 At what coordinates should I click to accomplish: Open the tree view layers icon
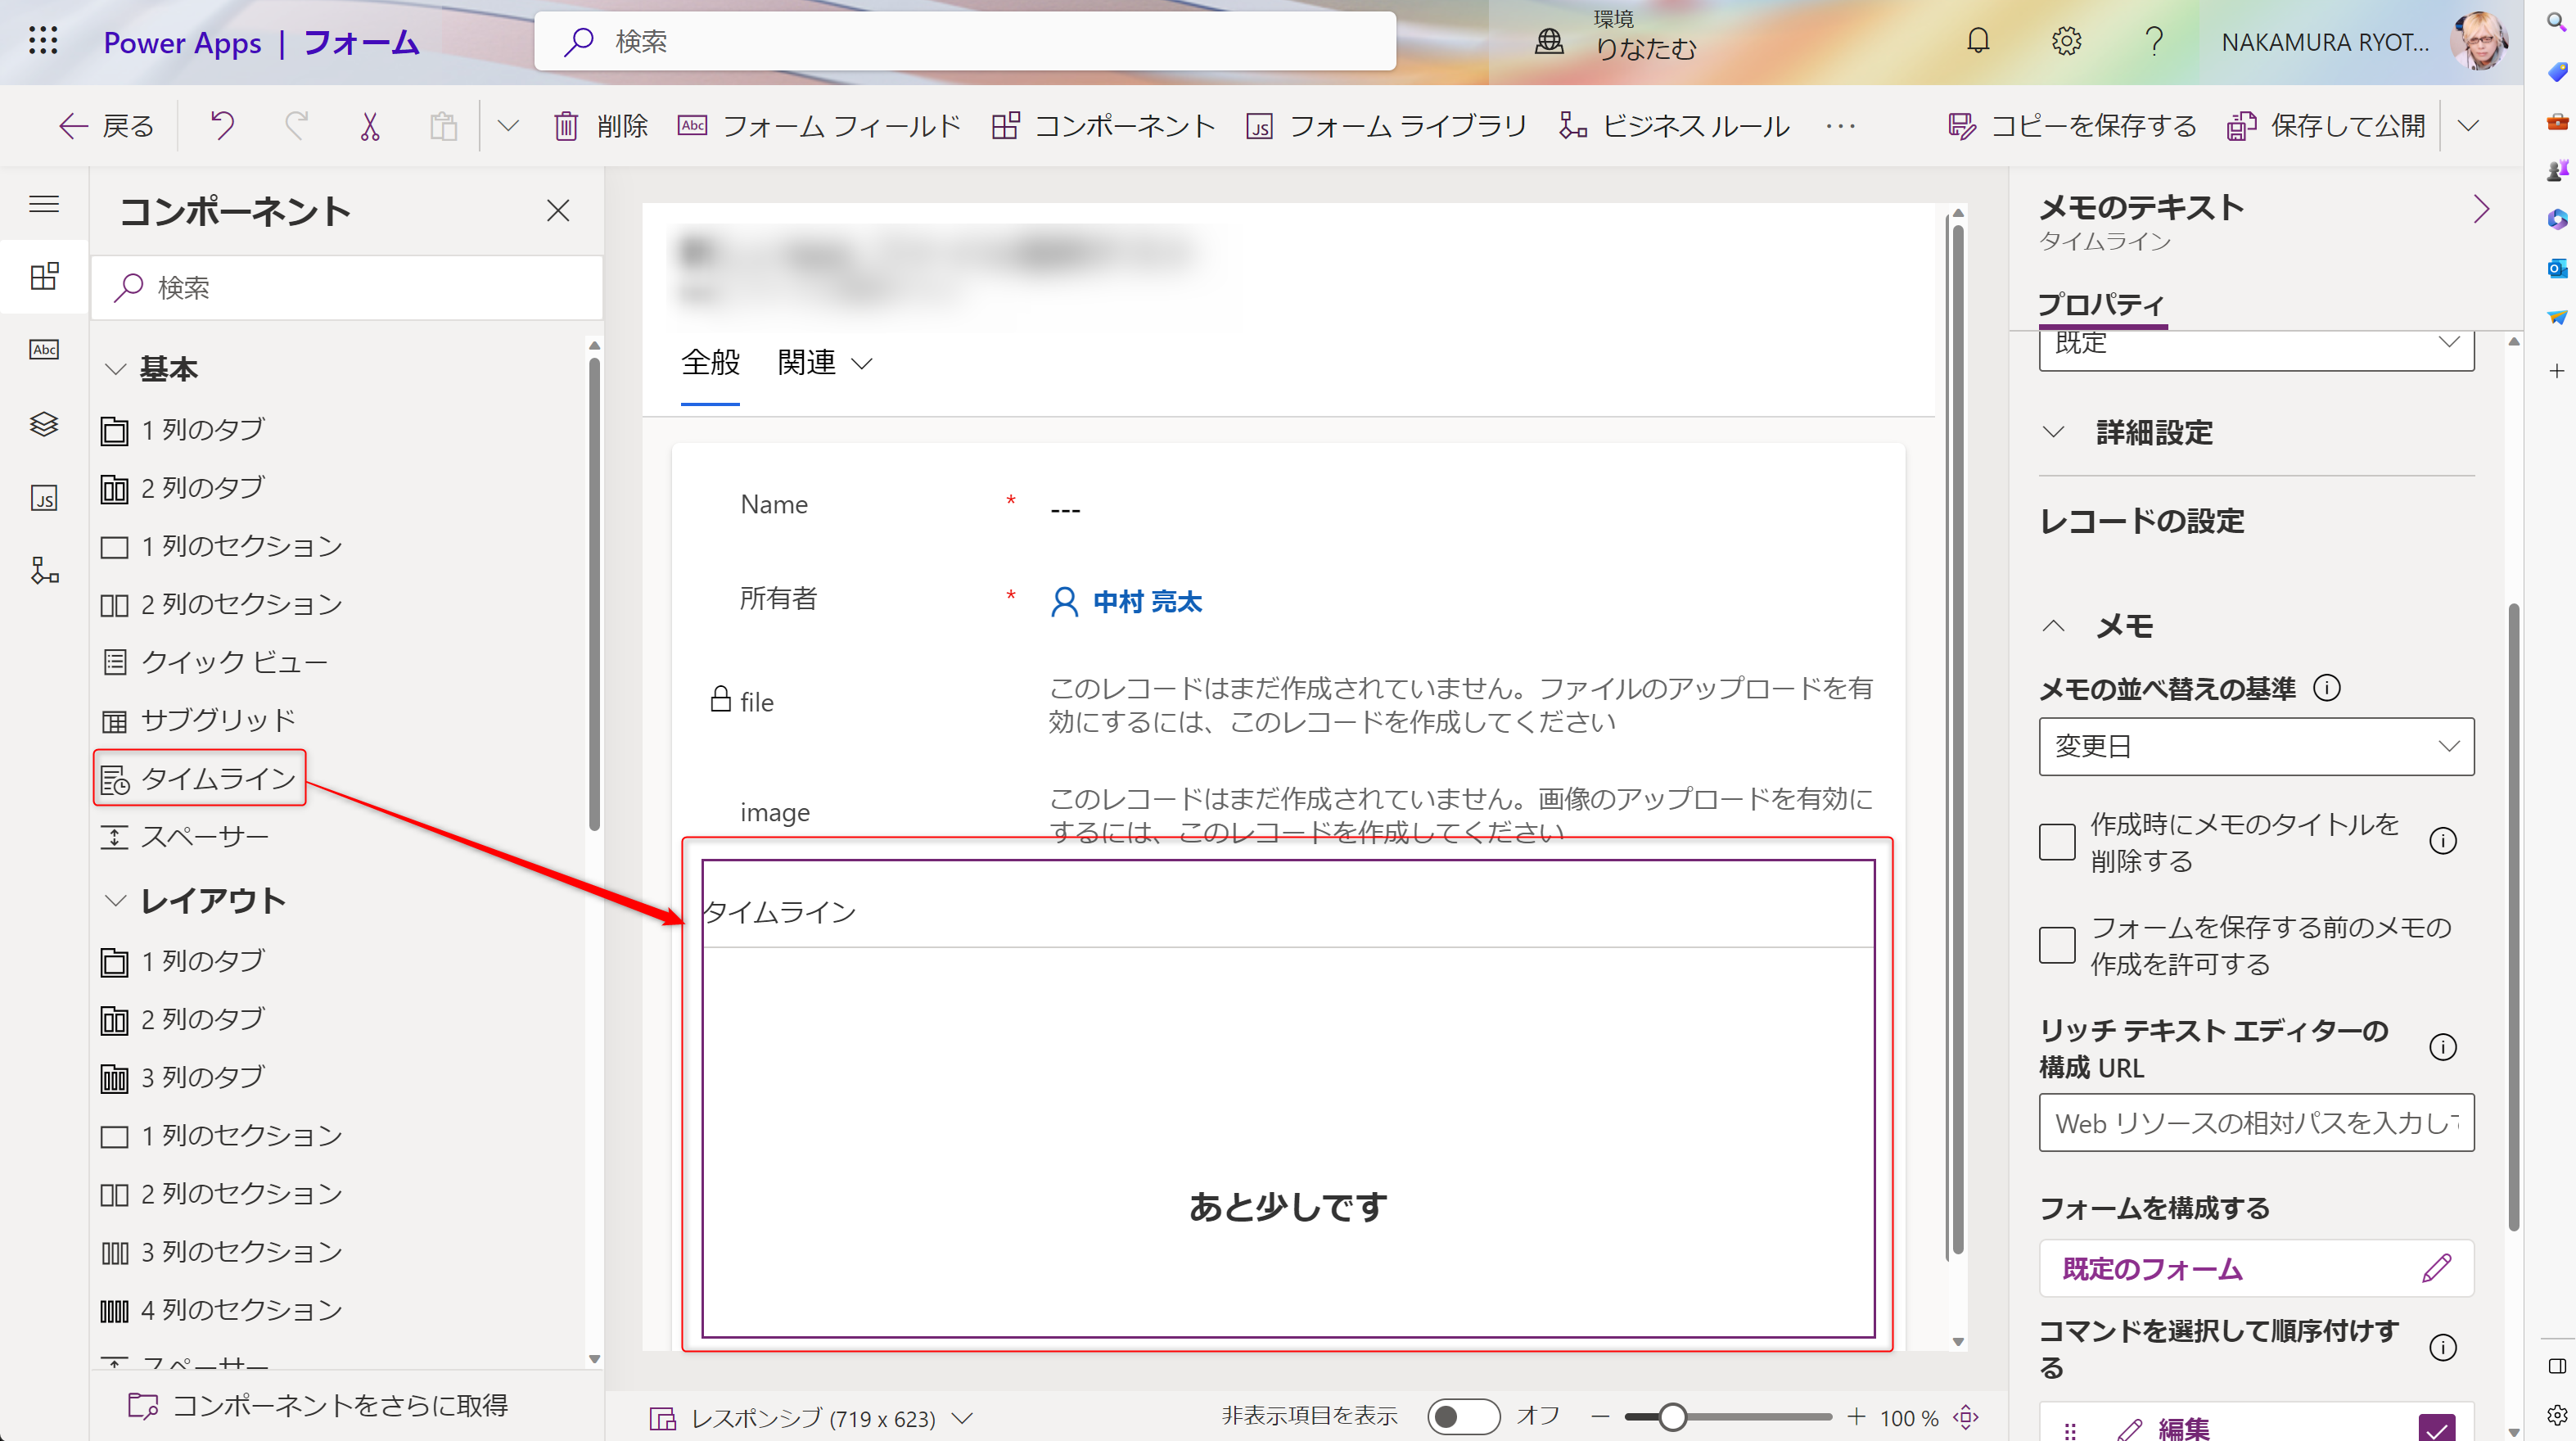(44, 423)
